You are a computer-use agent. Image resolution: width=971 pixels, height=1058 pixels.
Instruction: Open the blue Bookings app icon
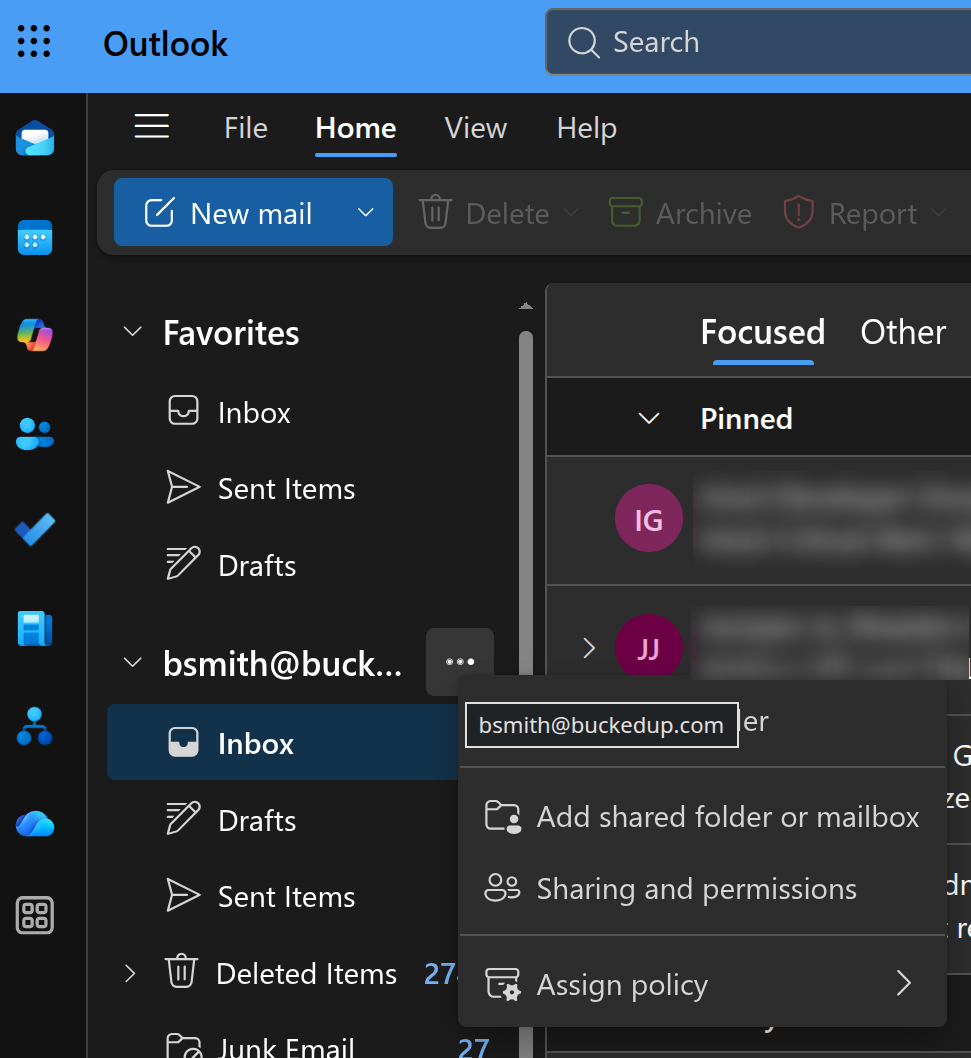[x=35, y=628]
